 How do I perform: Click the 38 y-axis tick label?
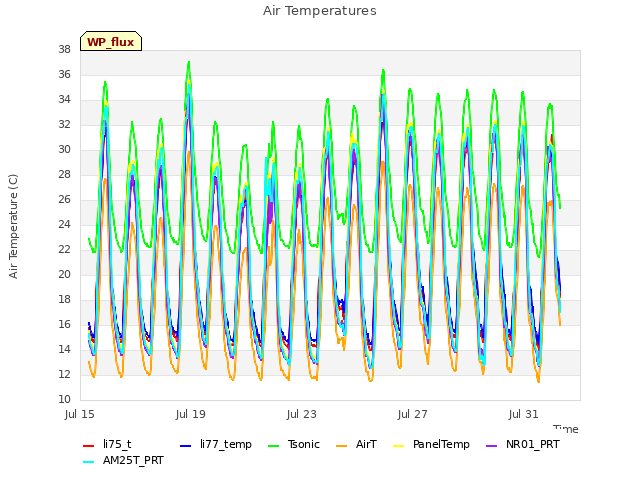pyautogui.click(x=64, y=49)
